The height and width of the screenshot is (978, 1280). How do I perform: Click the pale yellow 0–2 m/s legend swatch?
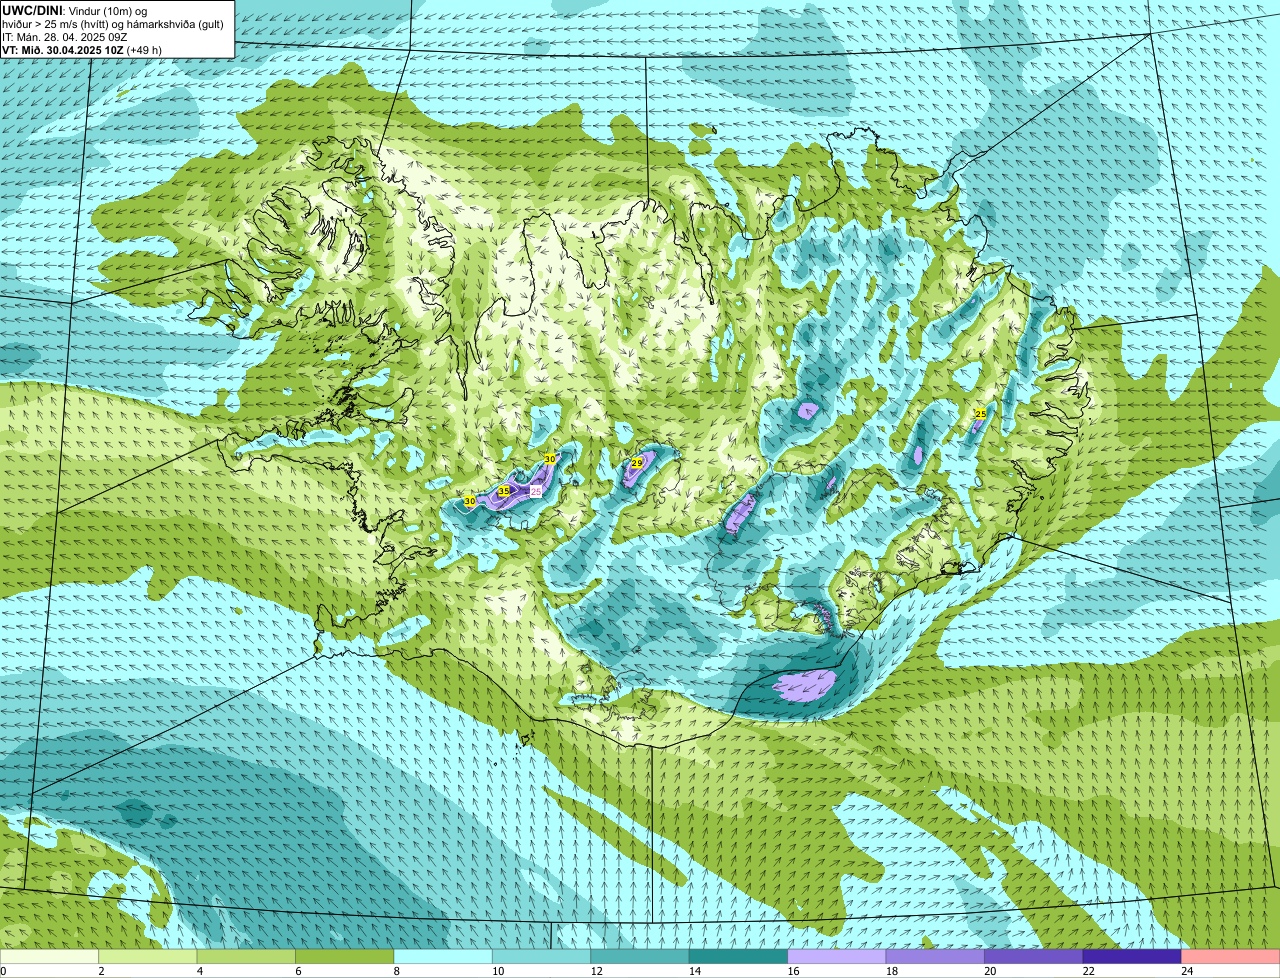coord(49,957)
